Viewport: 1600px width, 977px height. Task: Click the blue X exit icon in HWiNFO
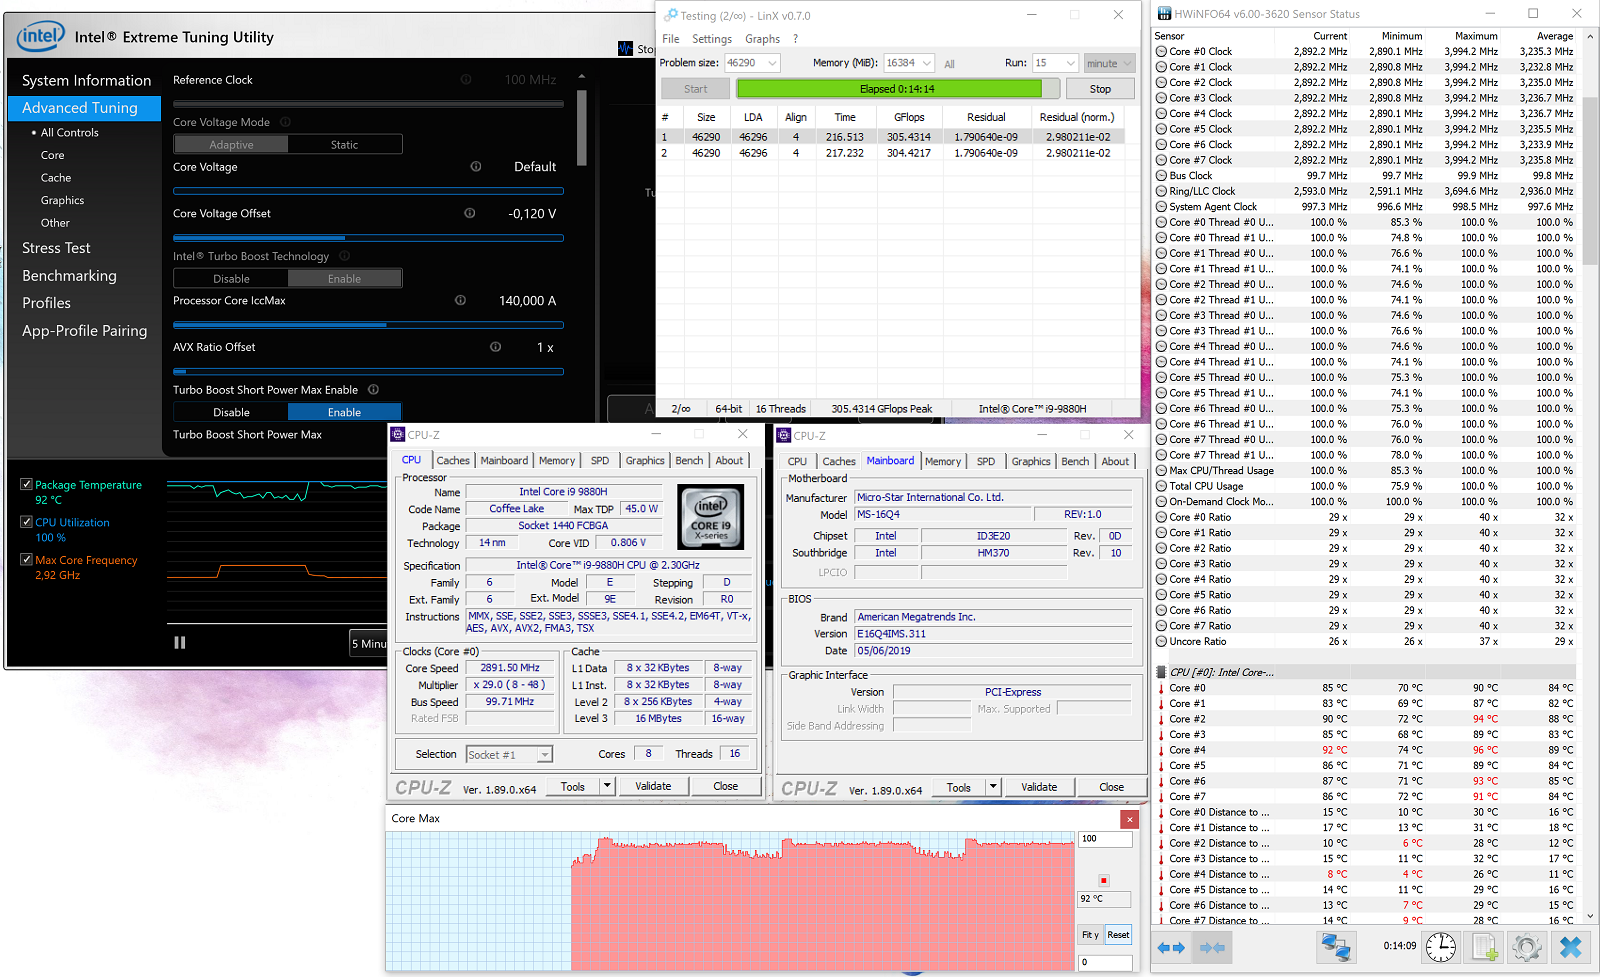point(1571,946)
